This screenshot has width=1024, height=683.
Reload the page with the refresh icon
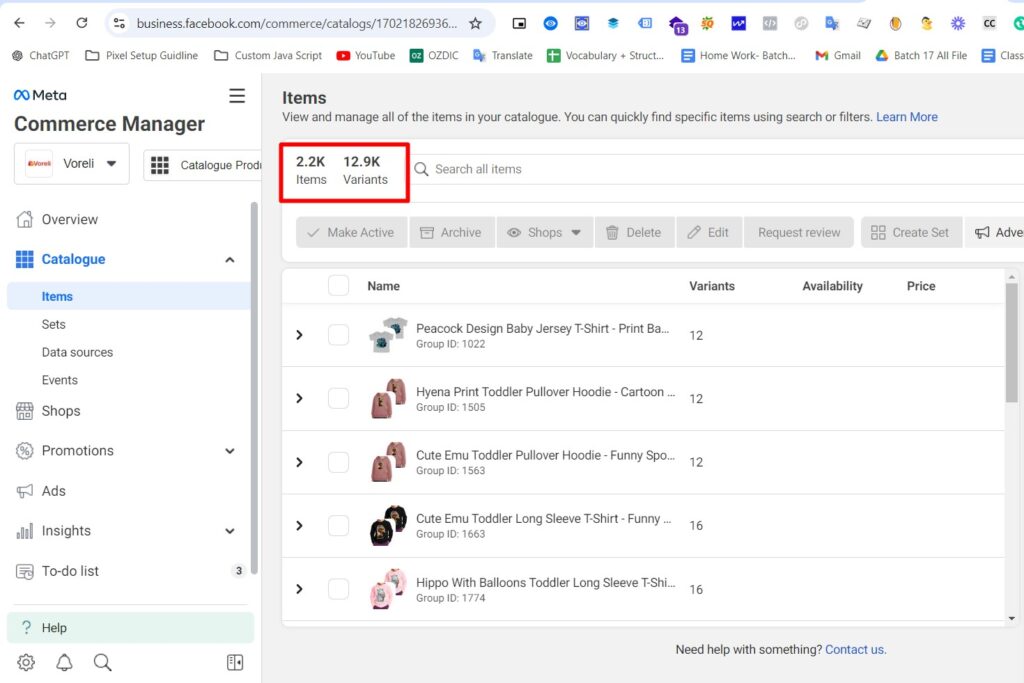(x=82, y=23)
